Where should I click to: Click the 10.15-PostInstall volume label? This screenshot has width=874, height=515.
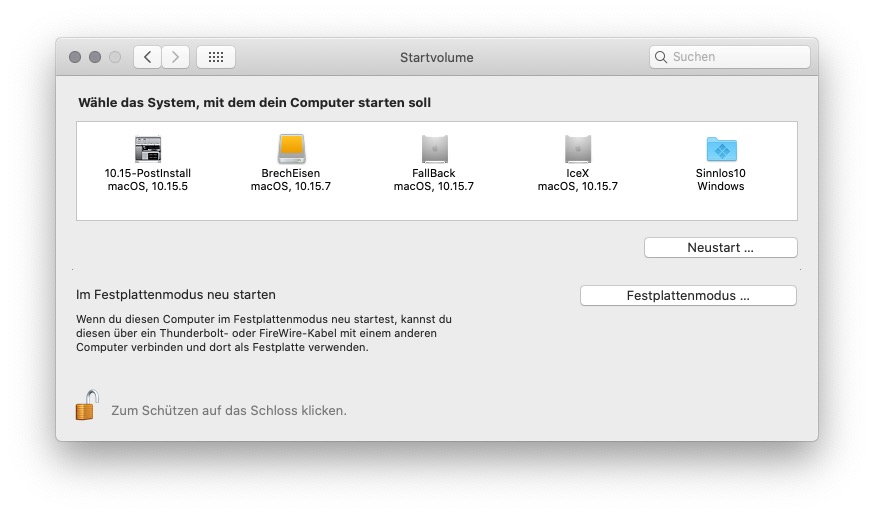pos(148,173)
